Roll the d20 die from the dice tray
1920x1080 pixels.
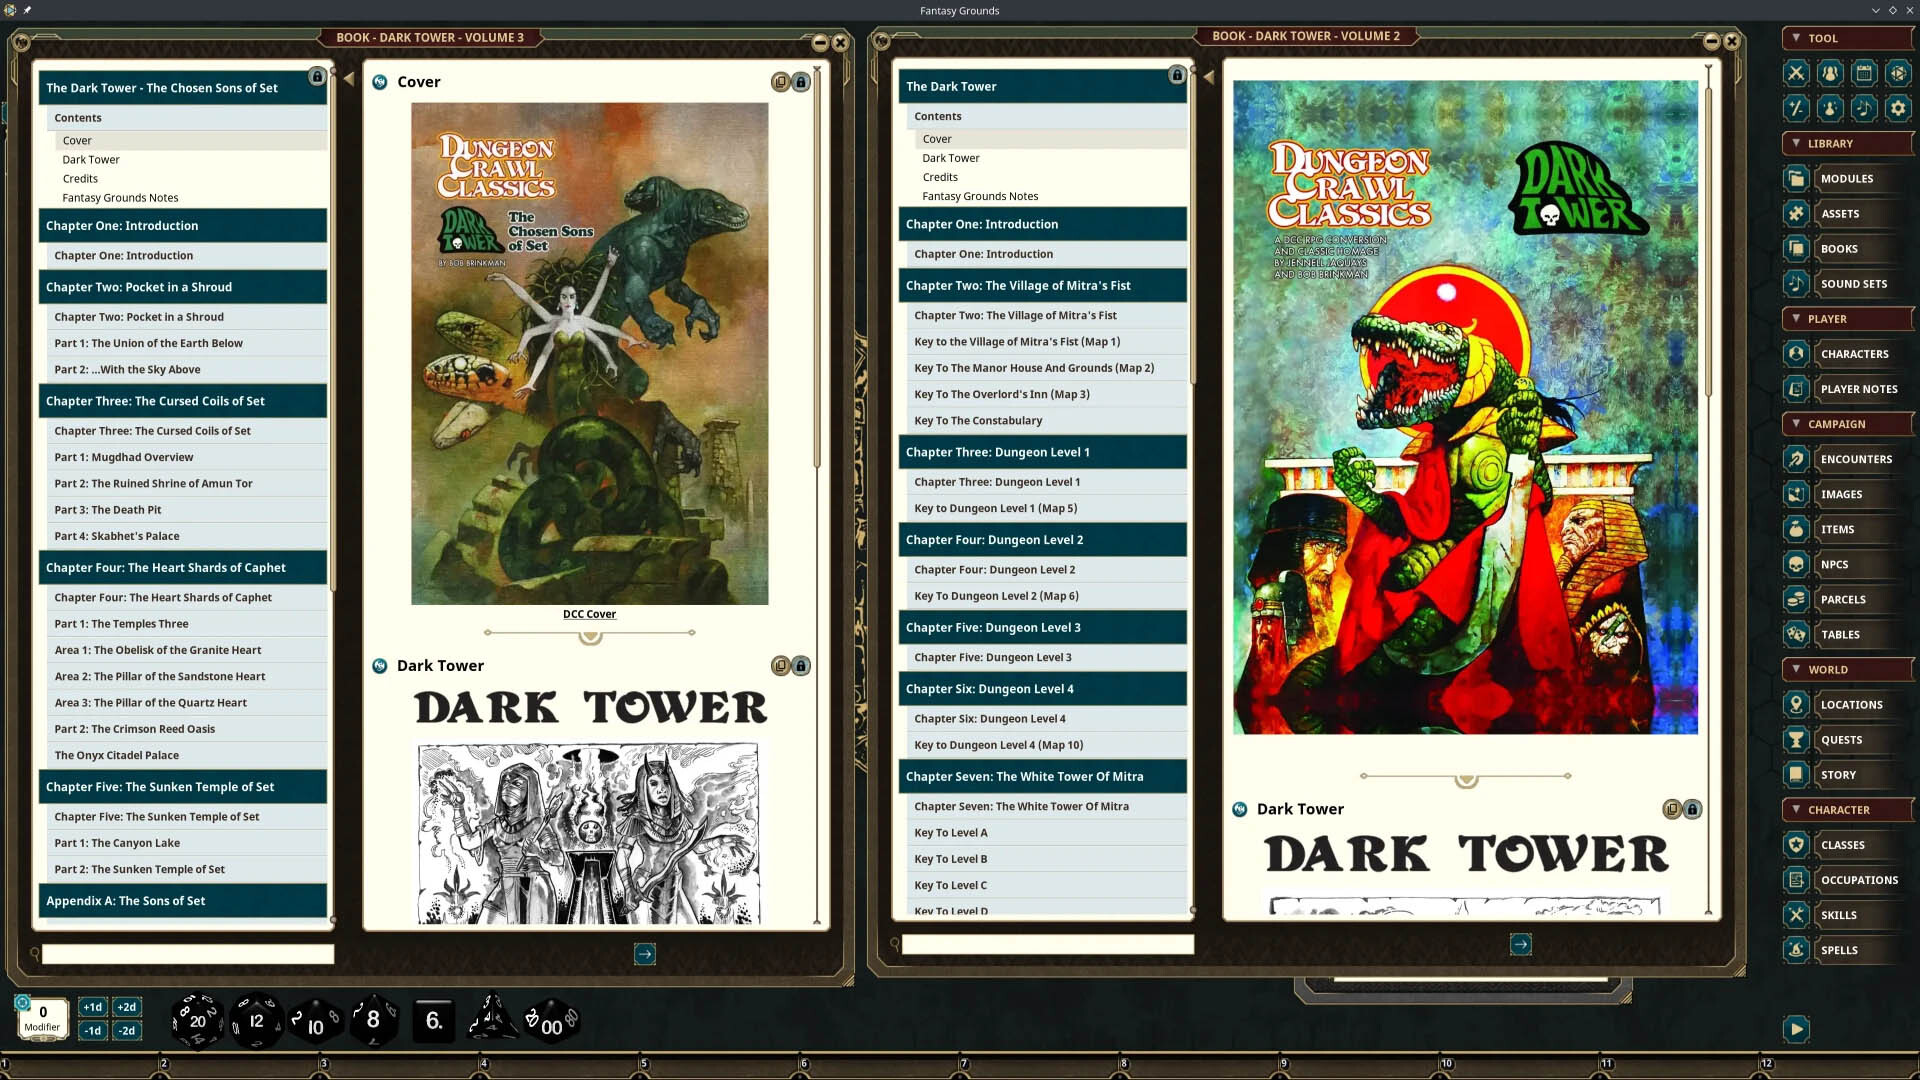pos(196,1020)
